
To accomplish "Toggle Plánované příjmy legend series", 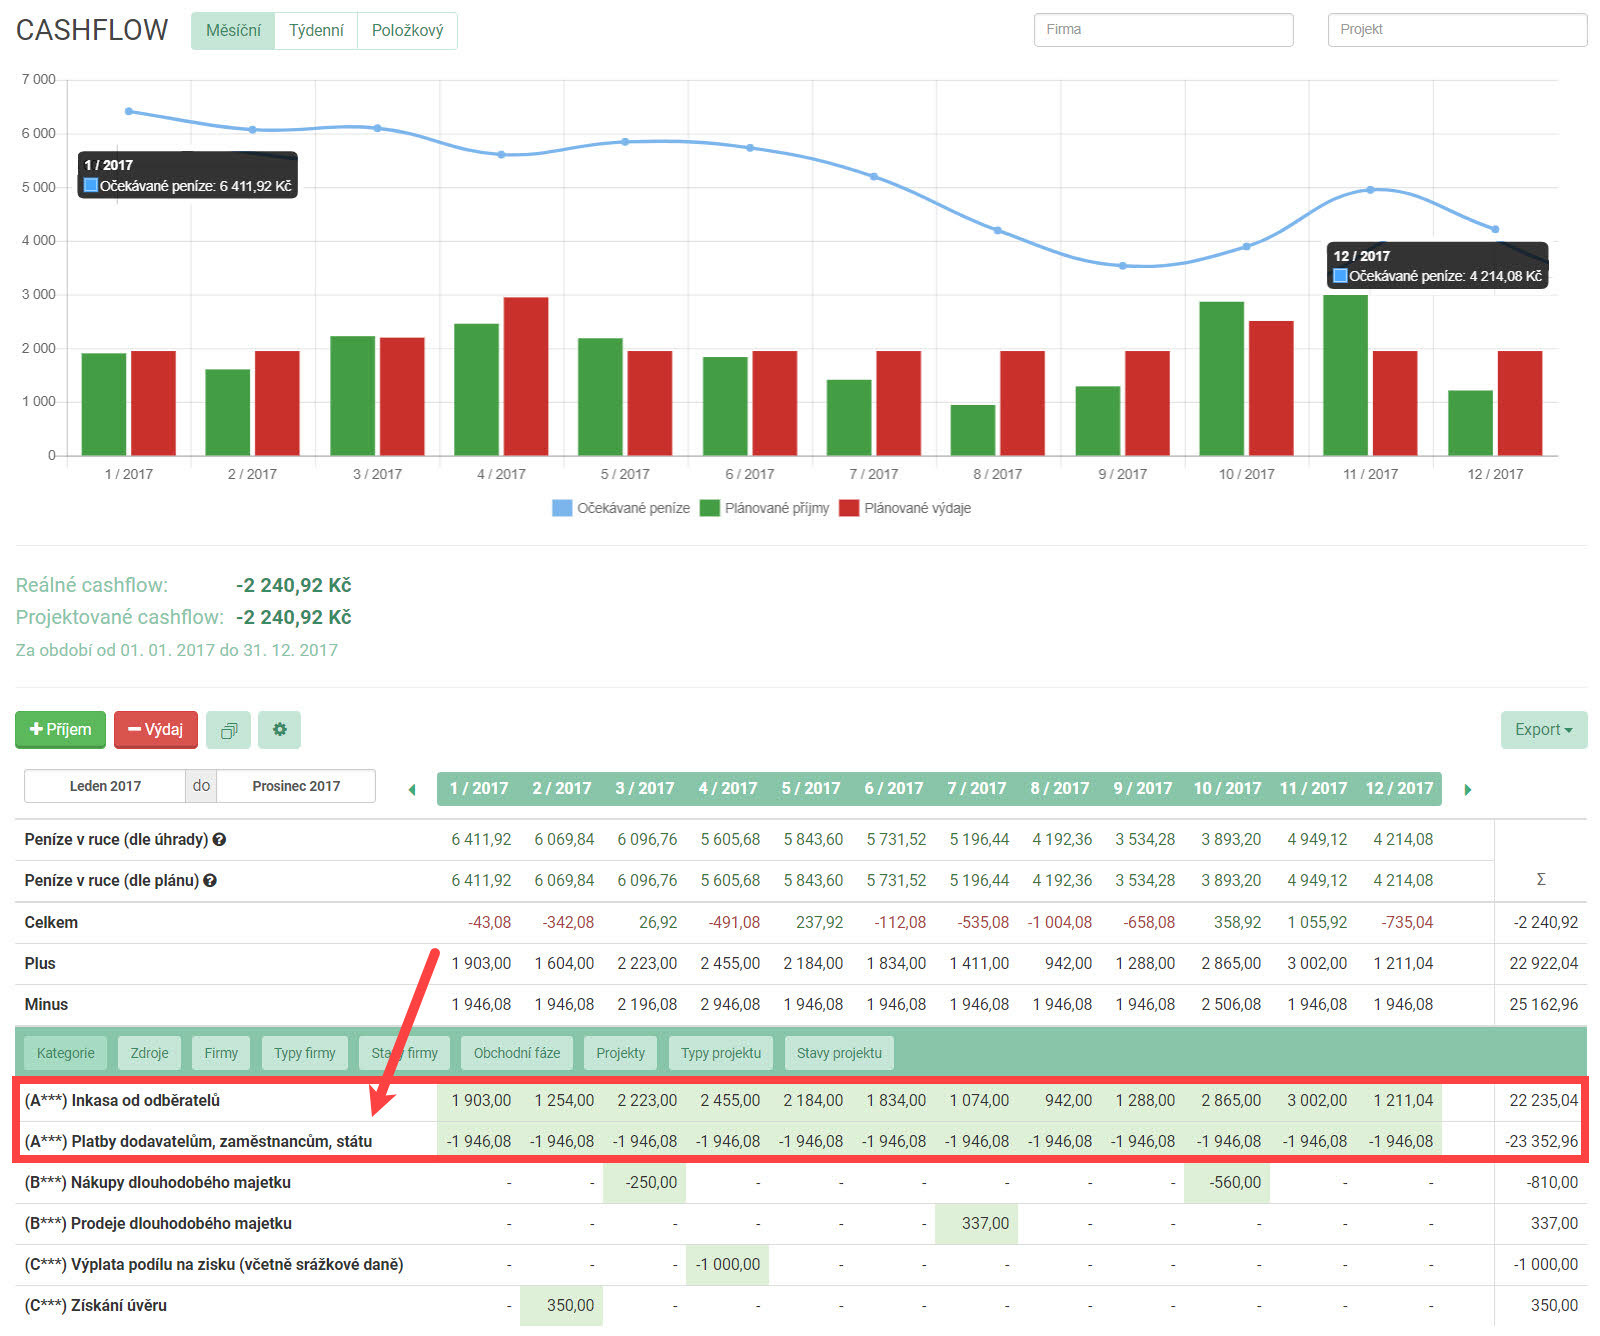I will [765, 508].
